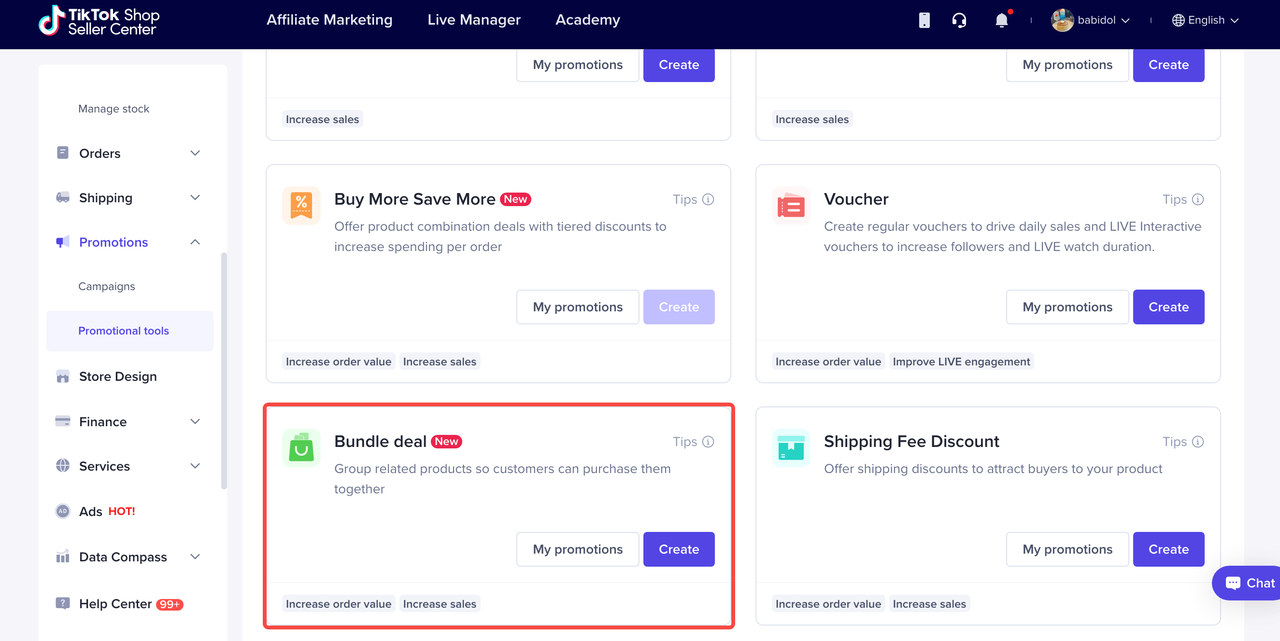Open the English language dropdown
Image resolution: width=1280 pixels, height=641 pixels.
pyautogui.click(x=1205, y=20)
